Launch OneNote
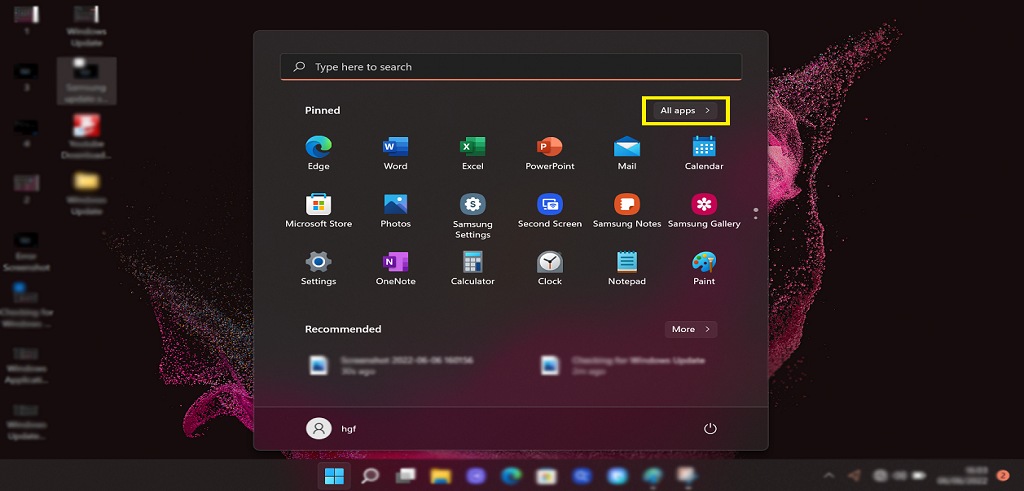The height and width of the screenshot is (491, 1024). click(395, 268)
